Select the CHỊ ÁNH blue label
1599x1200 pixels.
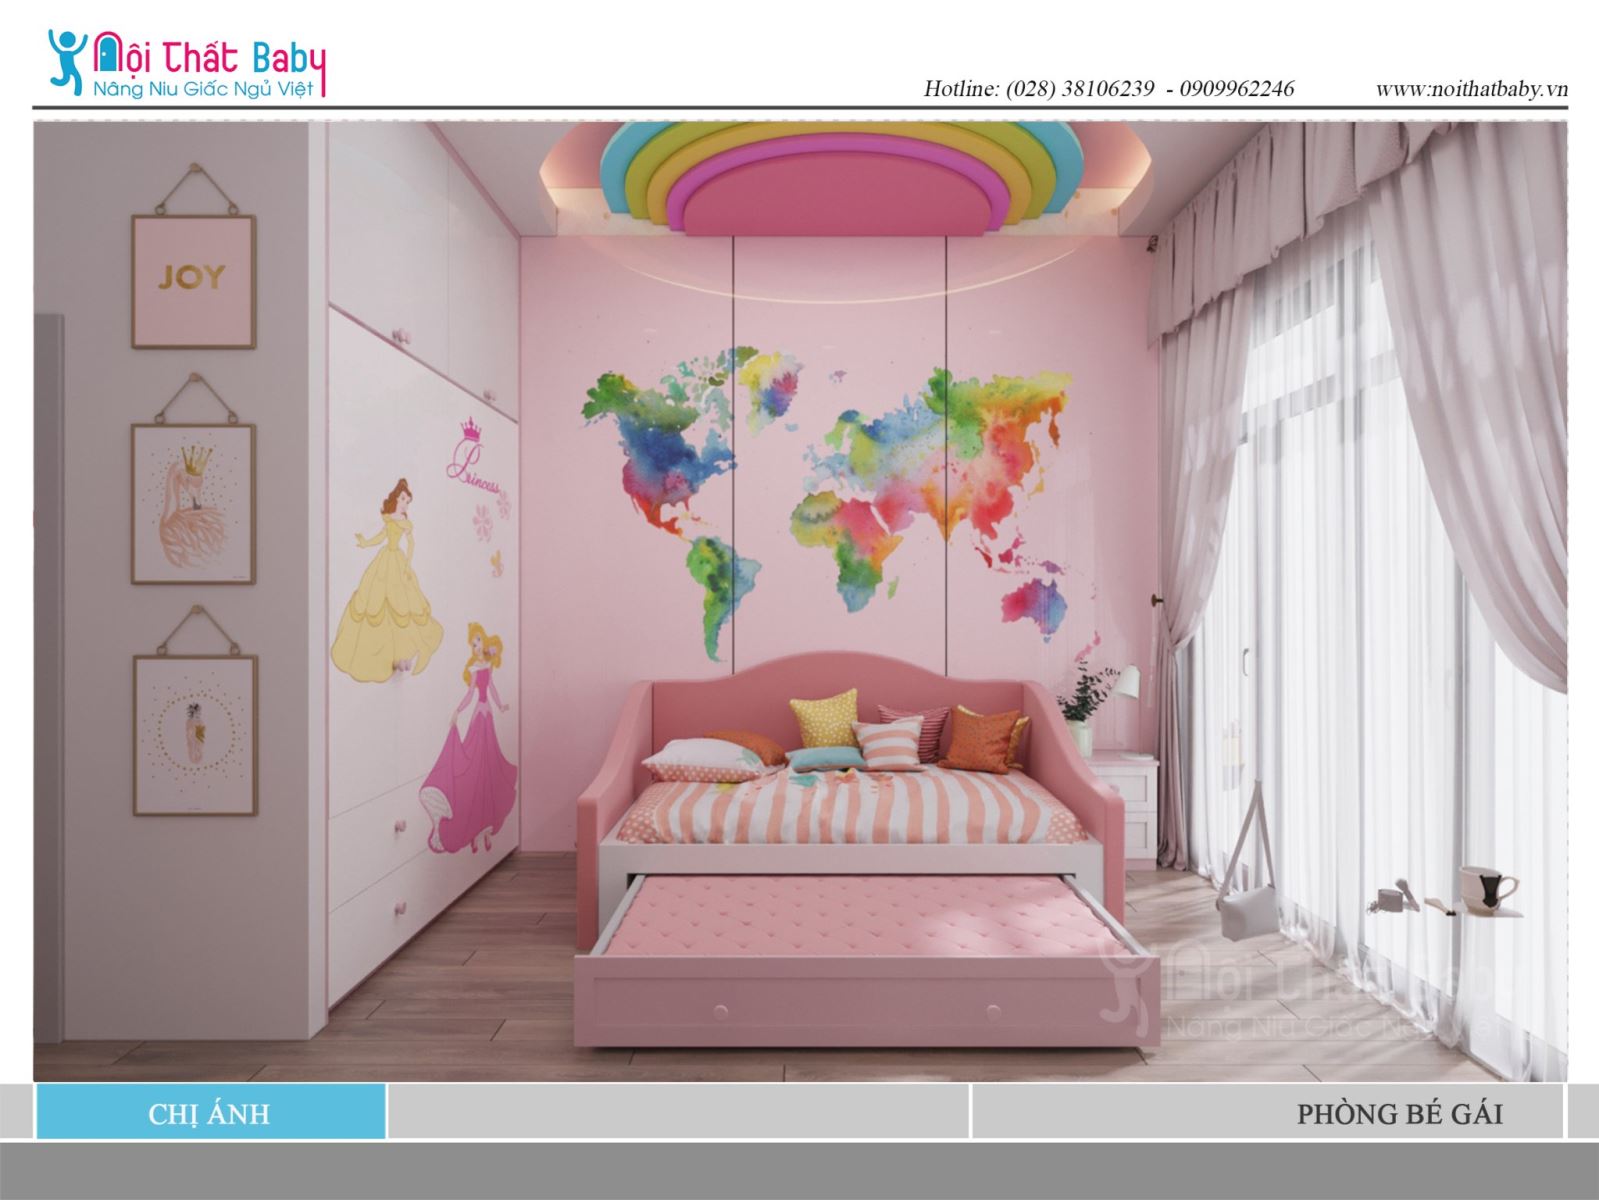point(210,1113)
